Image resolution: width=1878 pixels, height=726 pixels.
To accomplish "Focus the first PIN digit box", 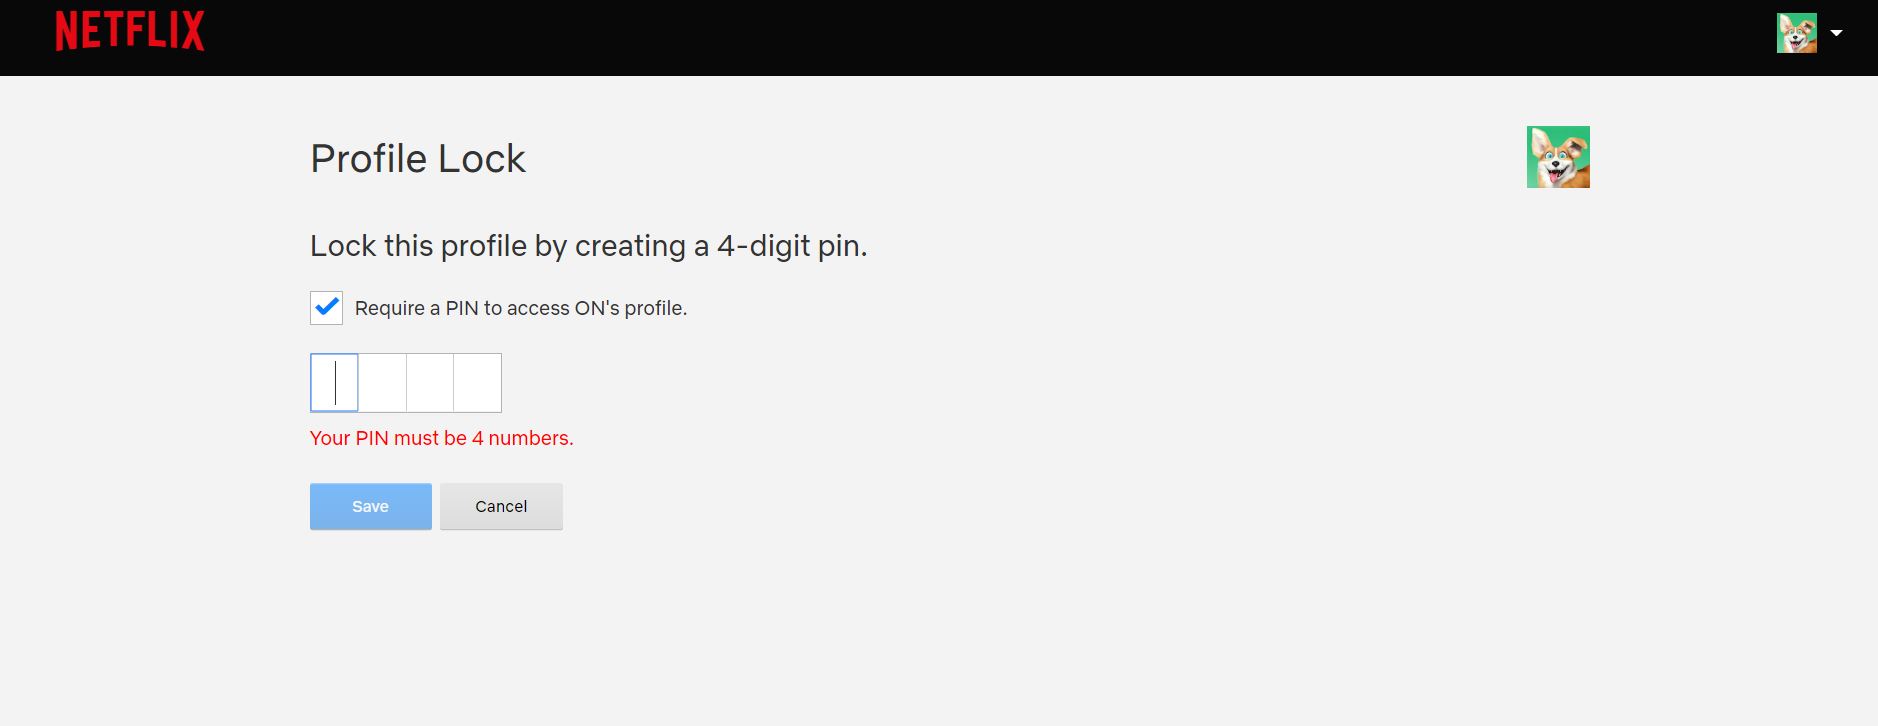I will [x=334, y=382].
